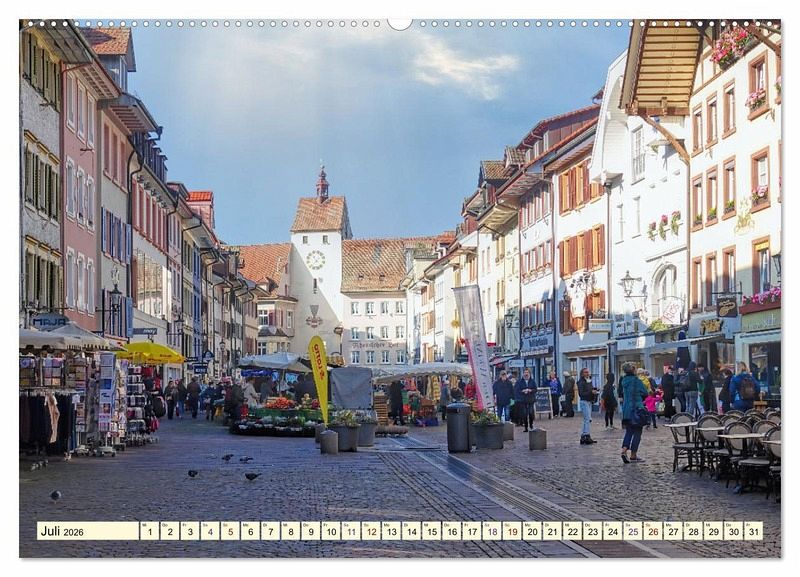Click date 19 on the calendar row

[x=511, y=531]
